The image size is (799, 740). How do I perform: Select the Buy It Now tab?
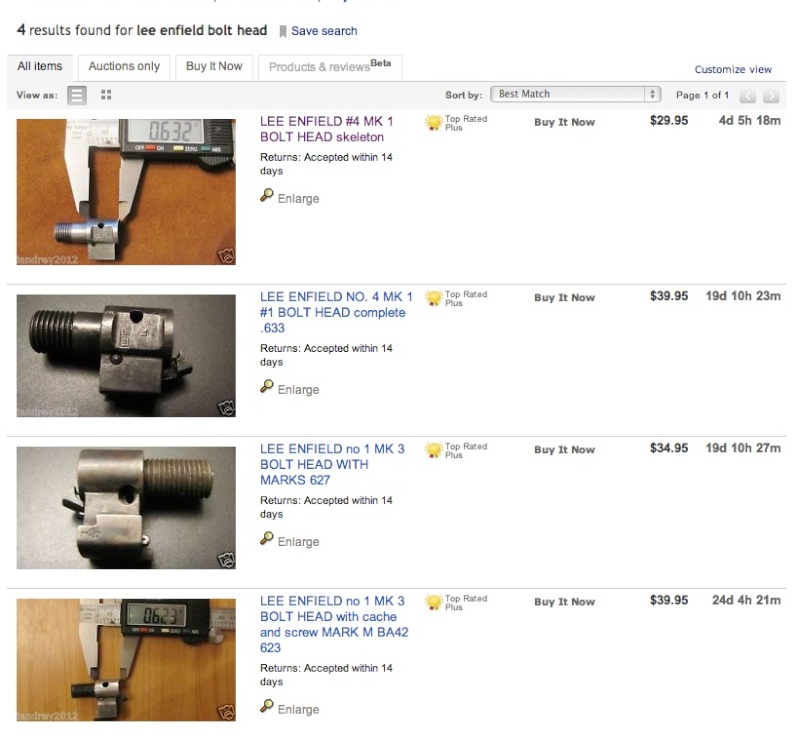point(214,67)
